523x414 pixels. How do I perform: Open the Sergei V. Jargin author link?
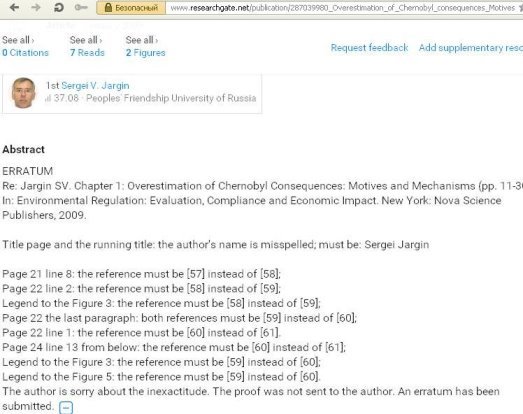point(95,86)
